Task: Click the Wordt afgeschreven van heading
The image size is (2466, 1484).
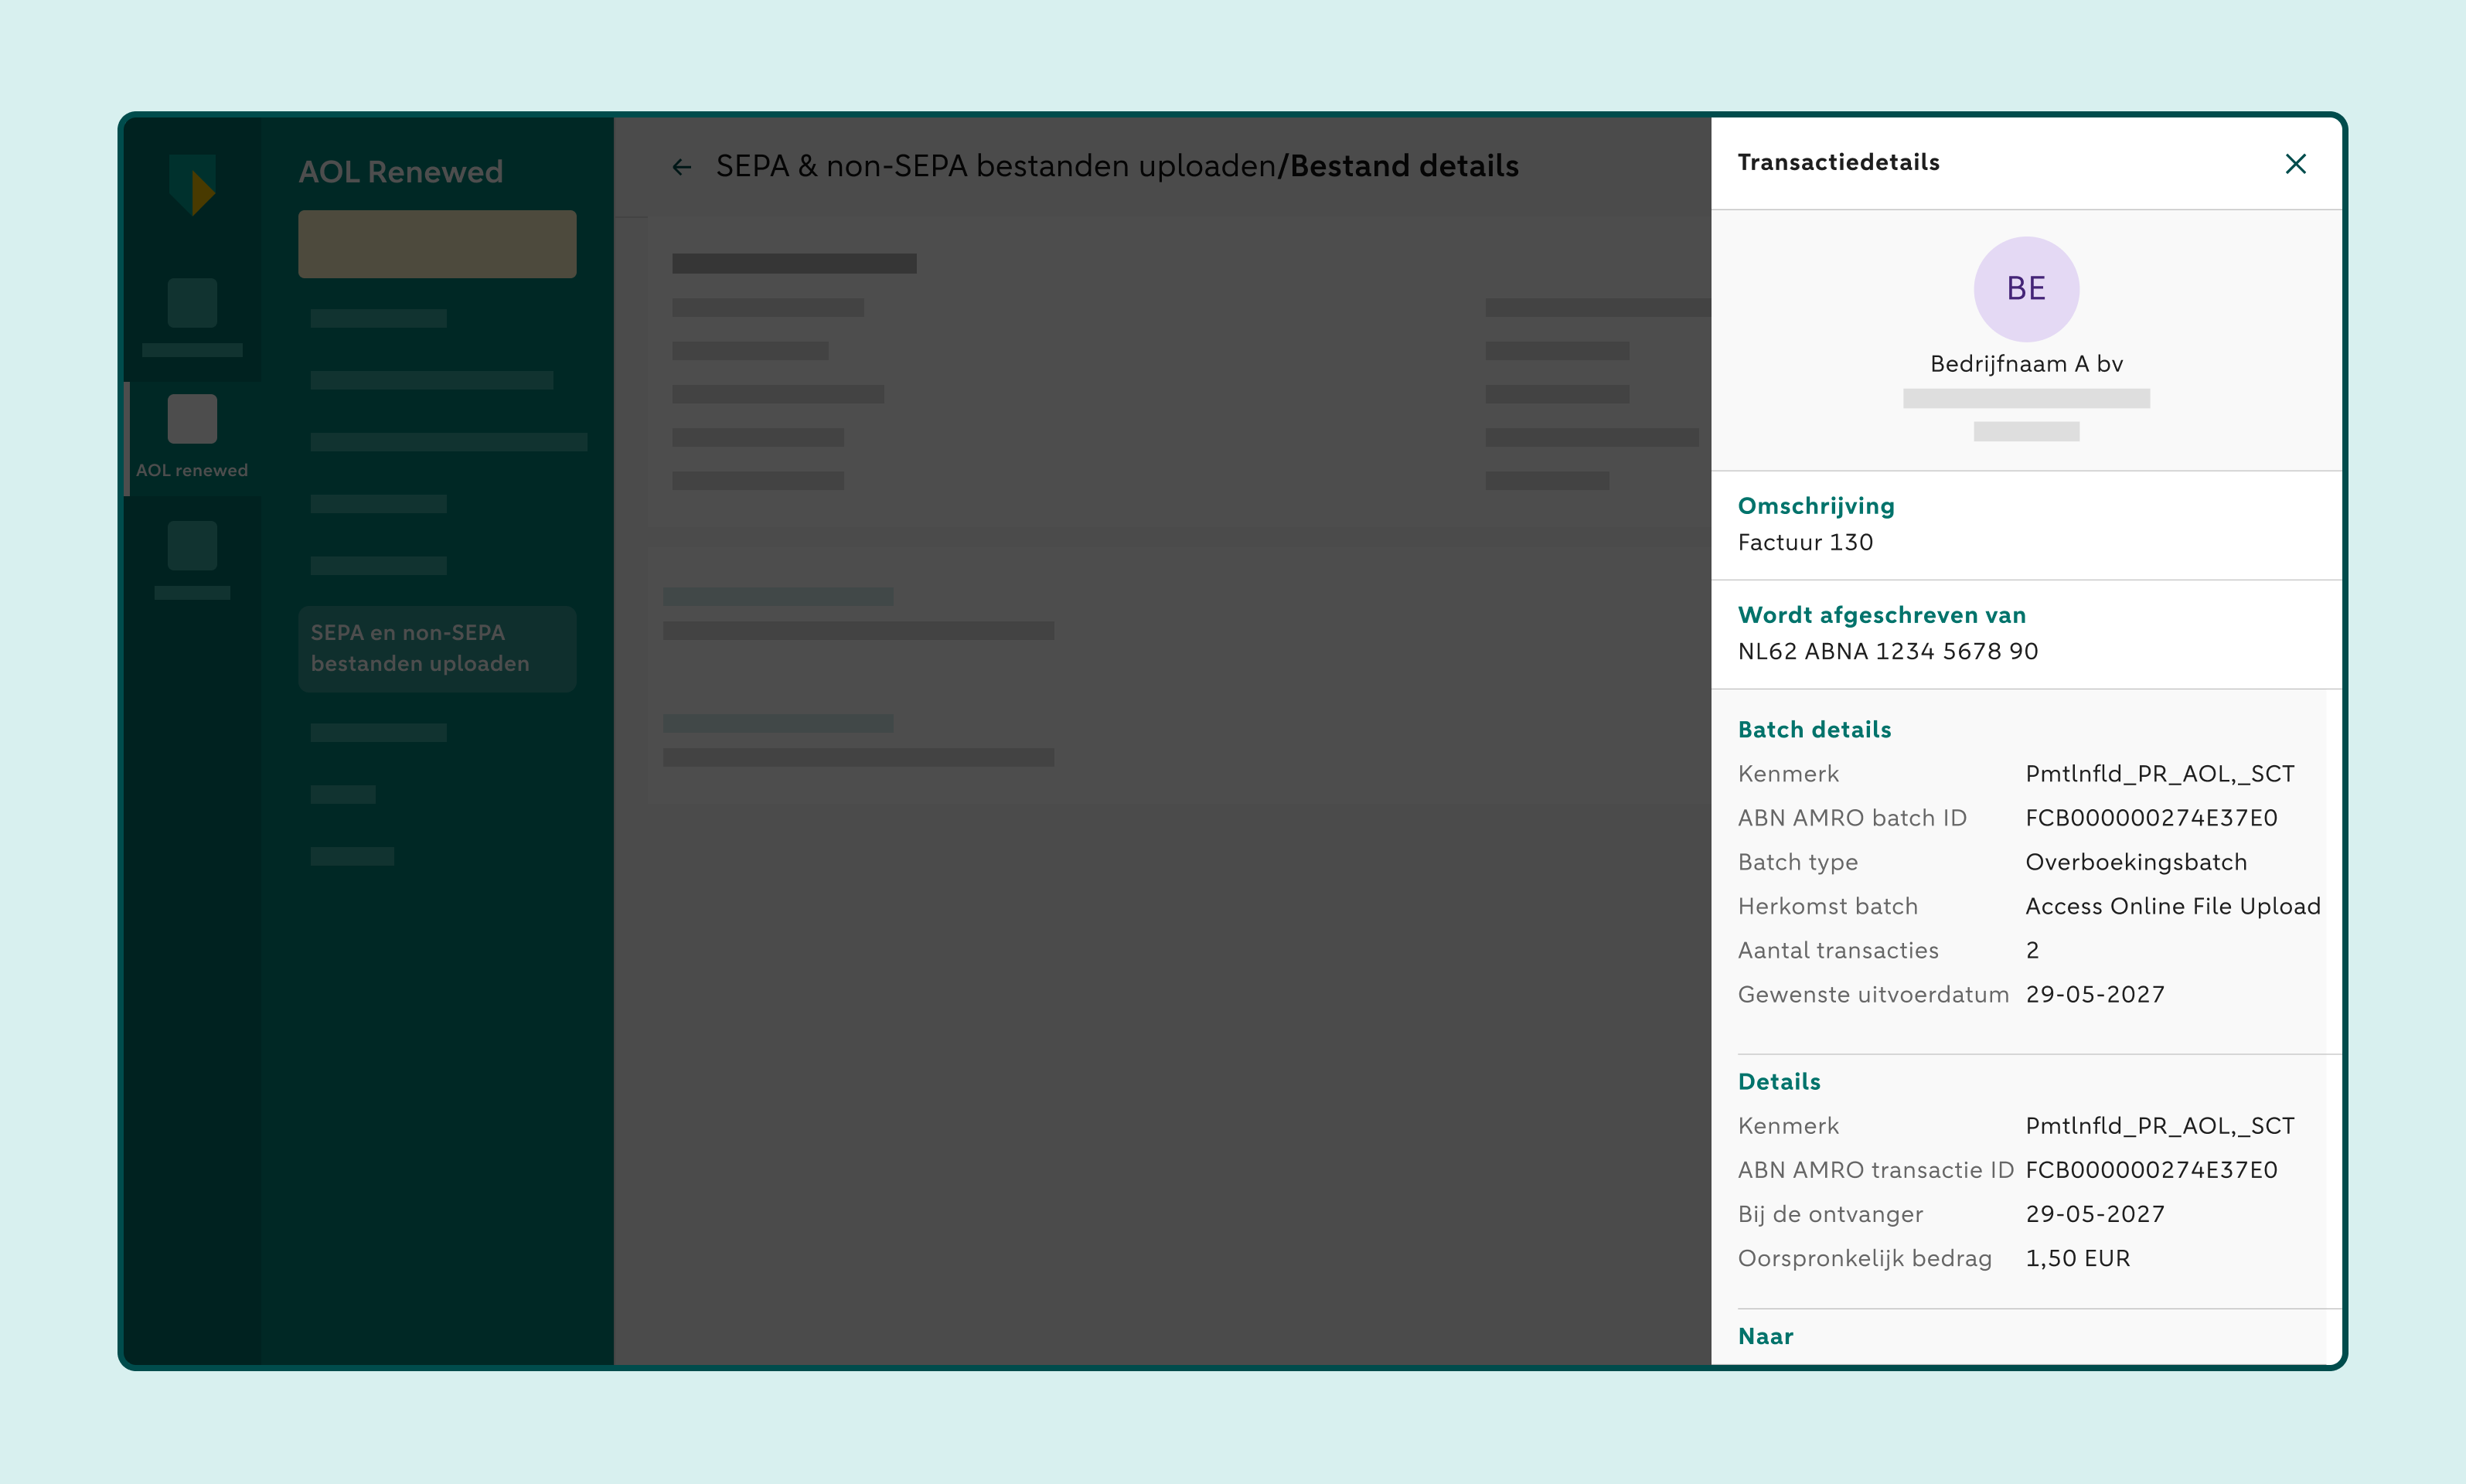Action: [1881, 615]
